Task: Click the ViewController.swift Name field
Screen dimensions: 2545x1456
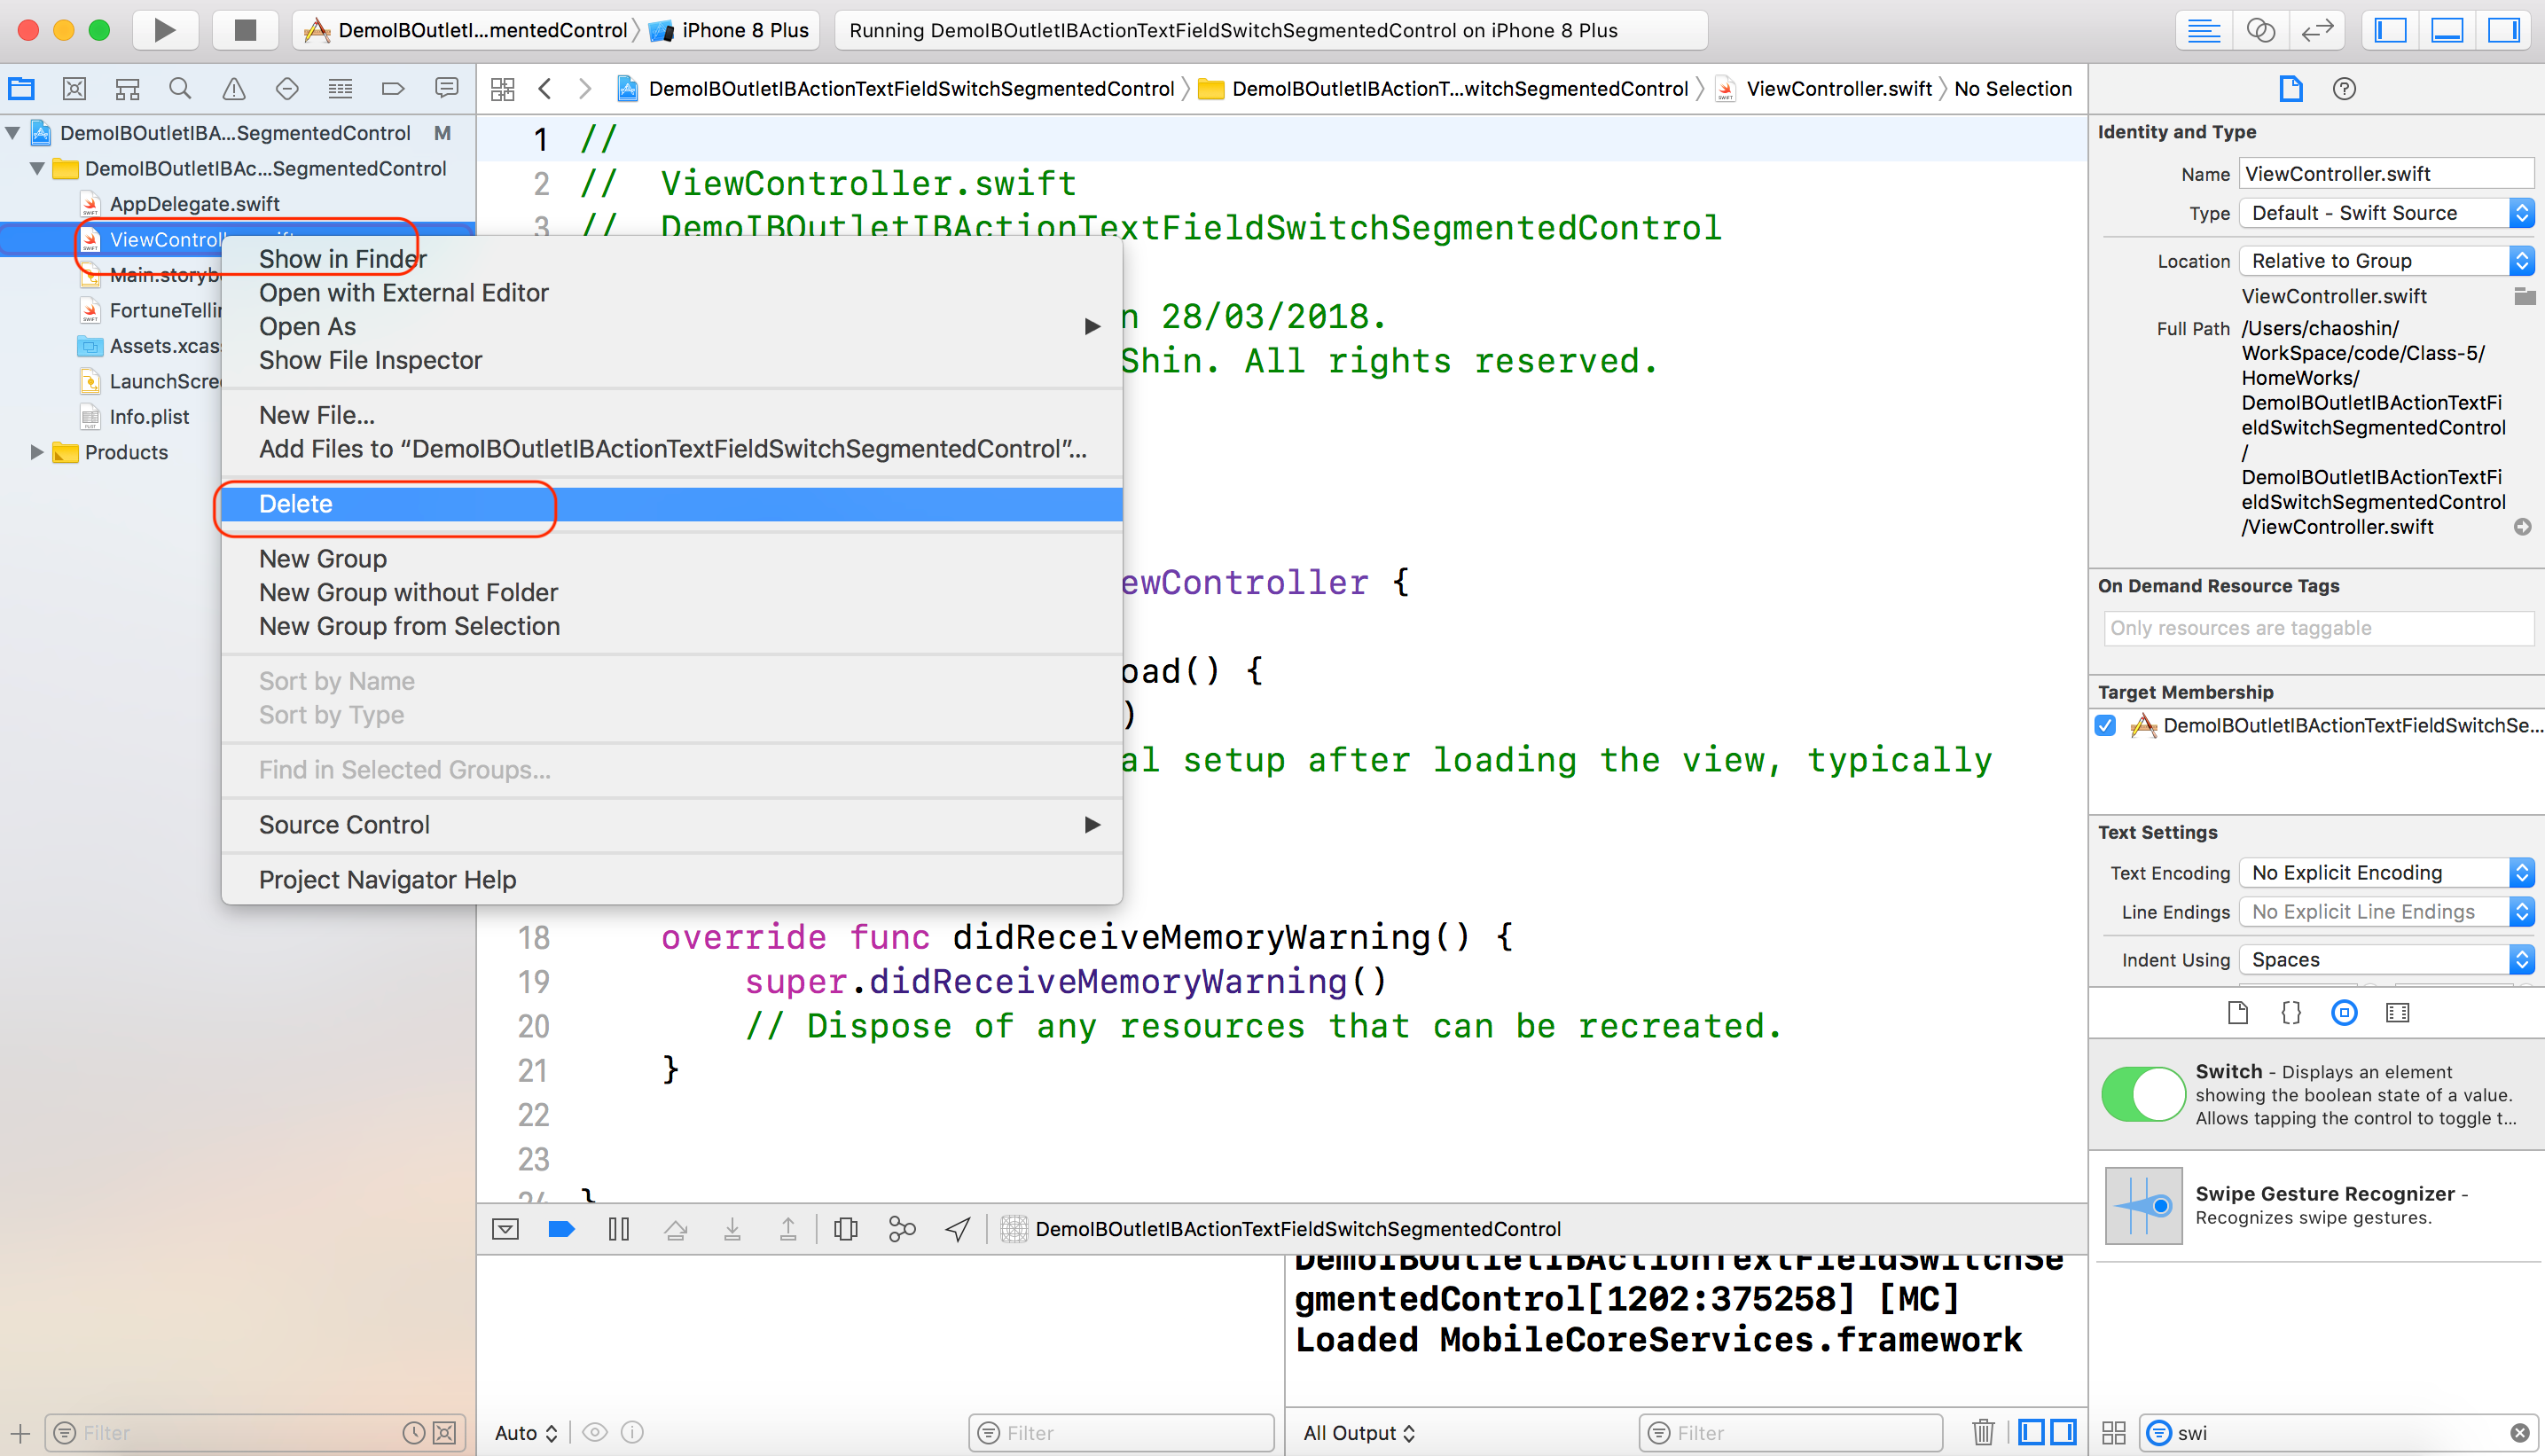Action: pyautogui.click(x=2385, y=173)
